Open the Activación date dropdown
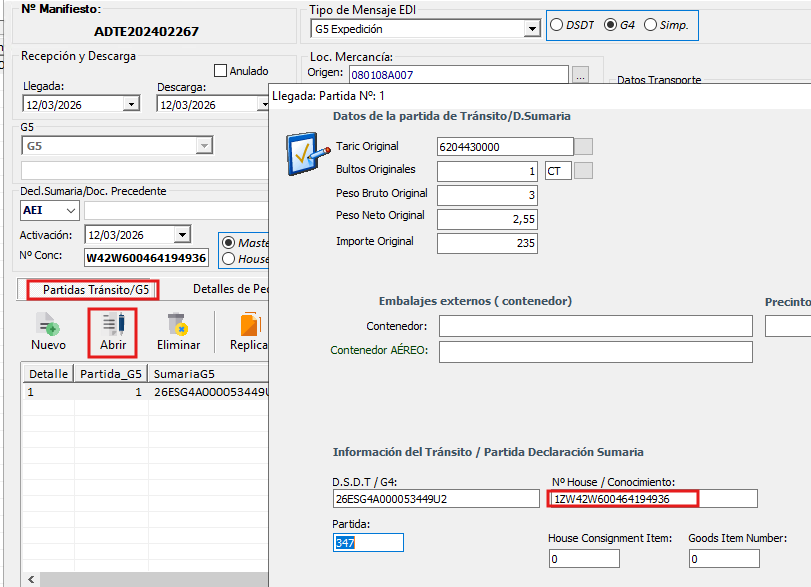Viewport: 811px width, 587px height. [181, 235]
